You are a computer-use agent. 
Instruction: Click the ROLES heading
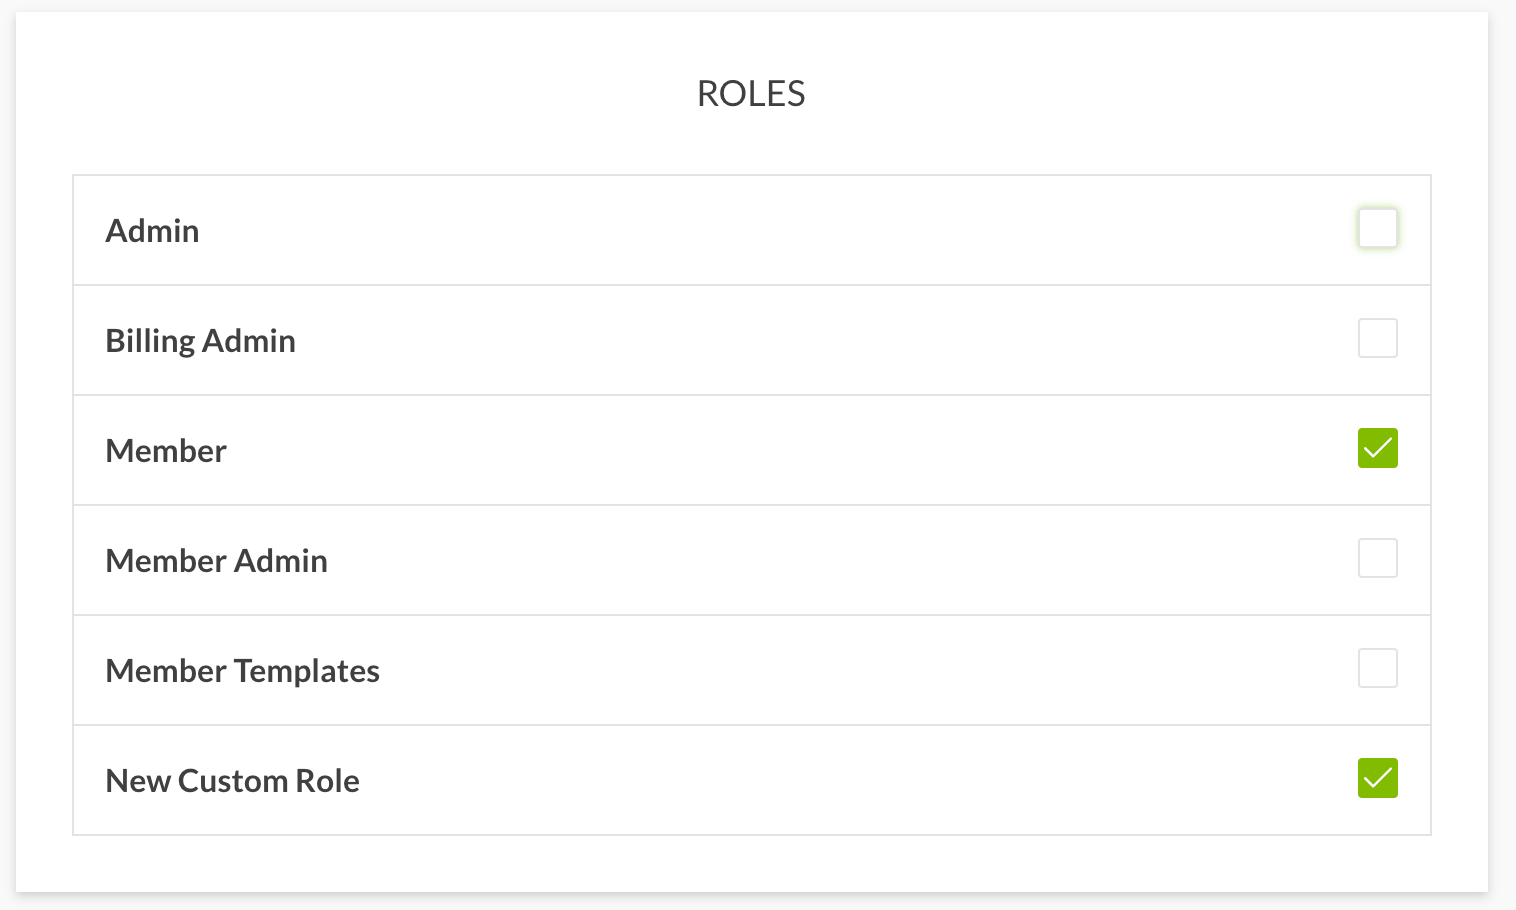pyautogui.click(x=751, y=94)
